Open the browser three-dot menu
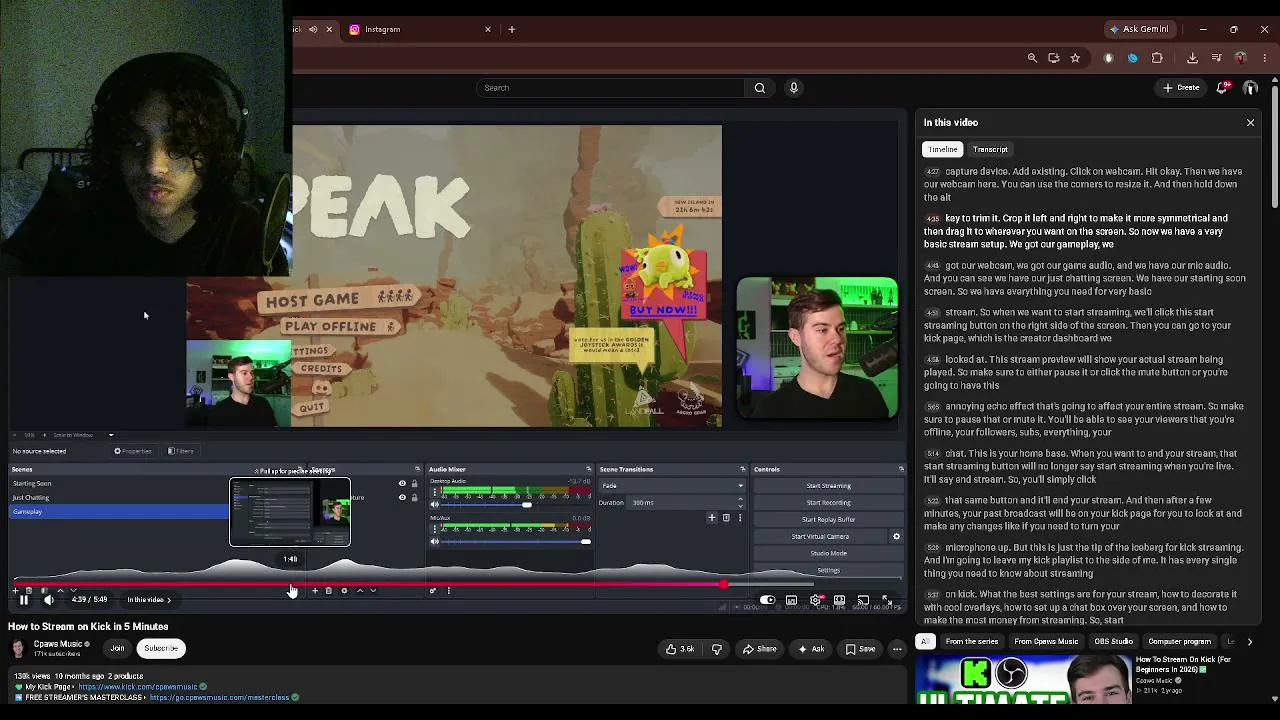The height and width of the screenshot is (720, 1280). coord(1265,58)
